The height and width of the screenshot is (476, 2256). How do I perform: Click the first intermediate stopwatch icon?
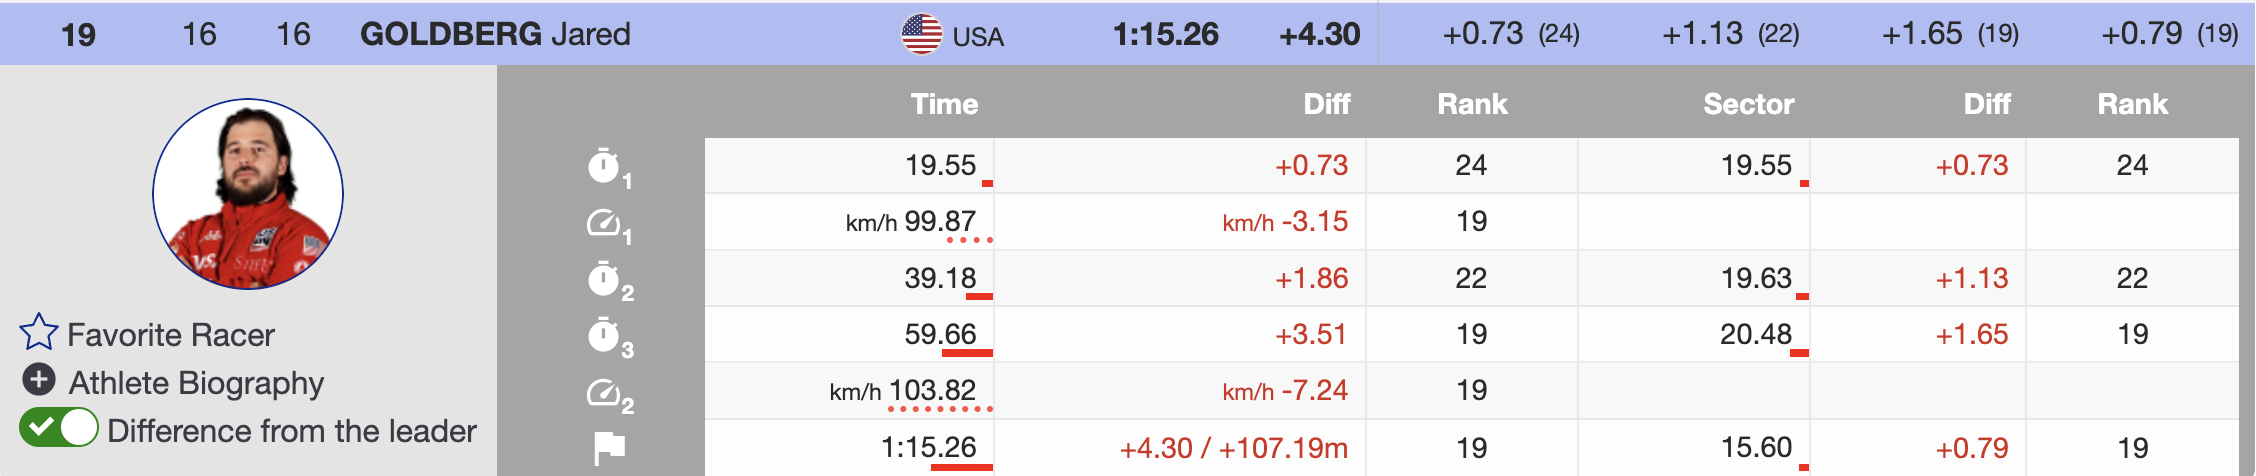pos(604,166)
